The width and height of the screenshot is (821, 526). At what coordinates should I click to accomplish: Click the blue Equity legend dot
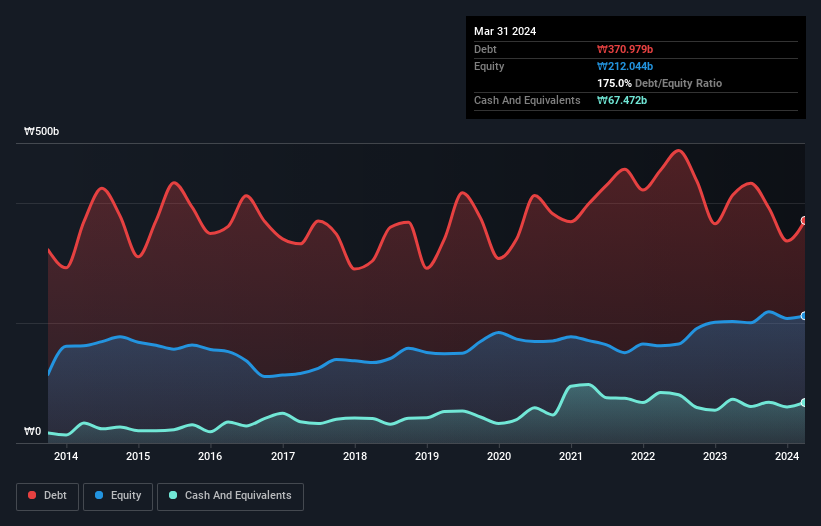click(99, 495)
